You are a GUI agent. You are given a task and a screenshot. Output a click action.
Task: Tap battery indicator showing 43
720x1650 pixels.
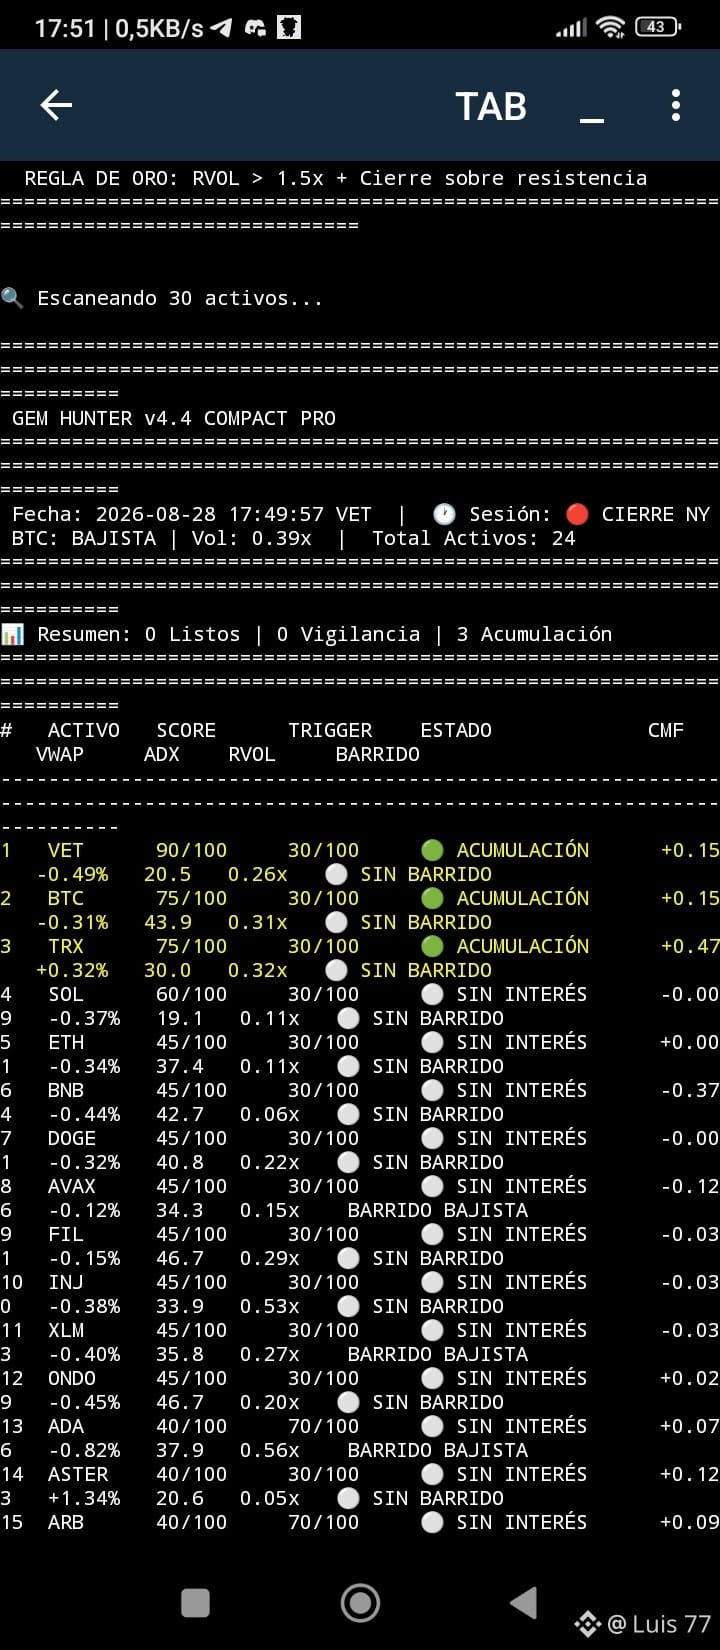tap(657, 27)
